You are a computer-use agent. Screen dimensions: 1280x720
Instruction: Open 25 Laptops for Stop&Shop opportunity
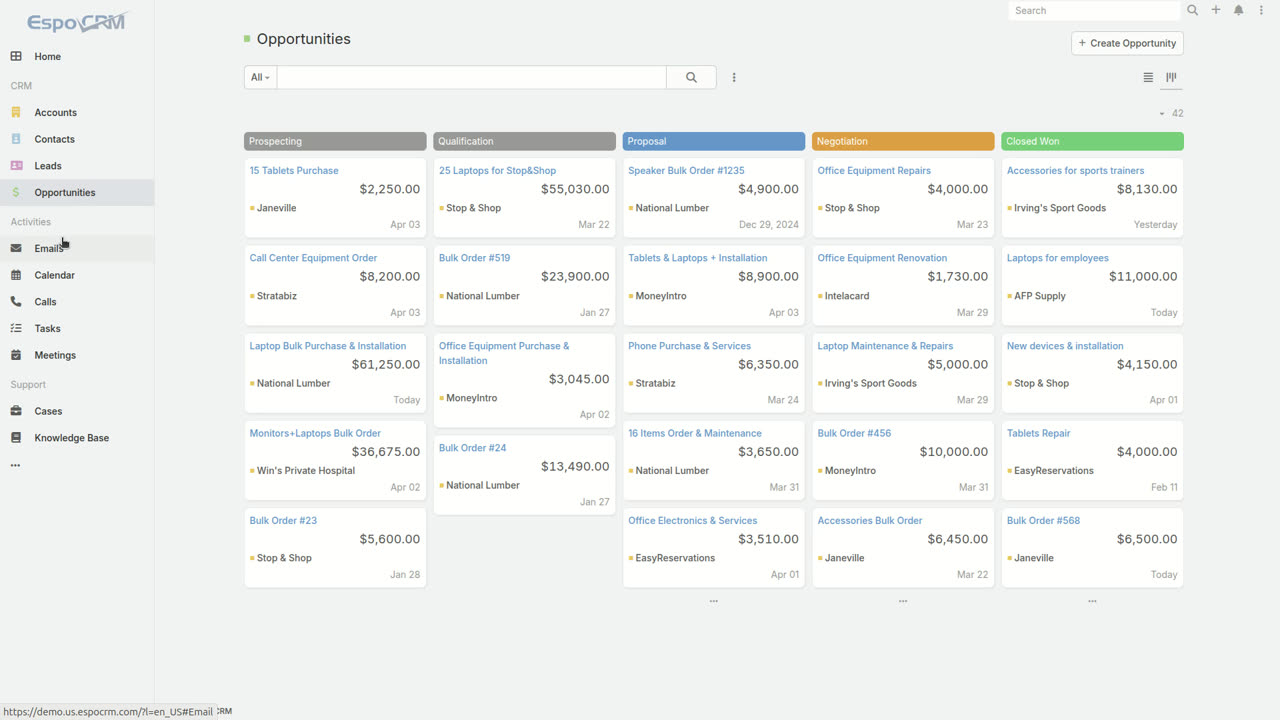(497, 171)
